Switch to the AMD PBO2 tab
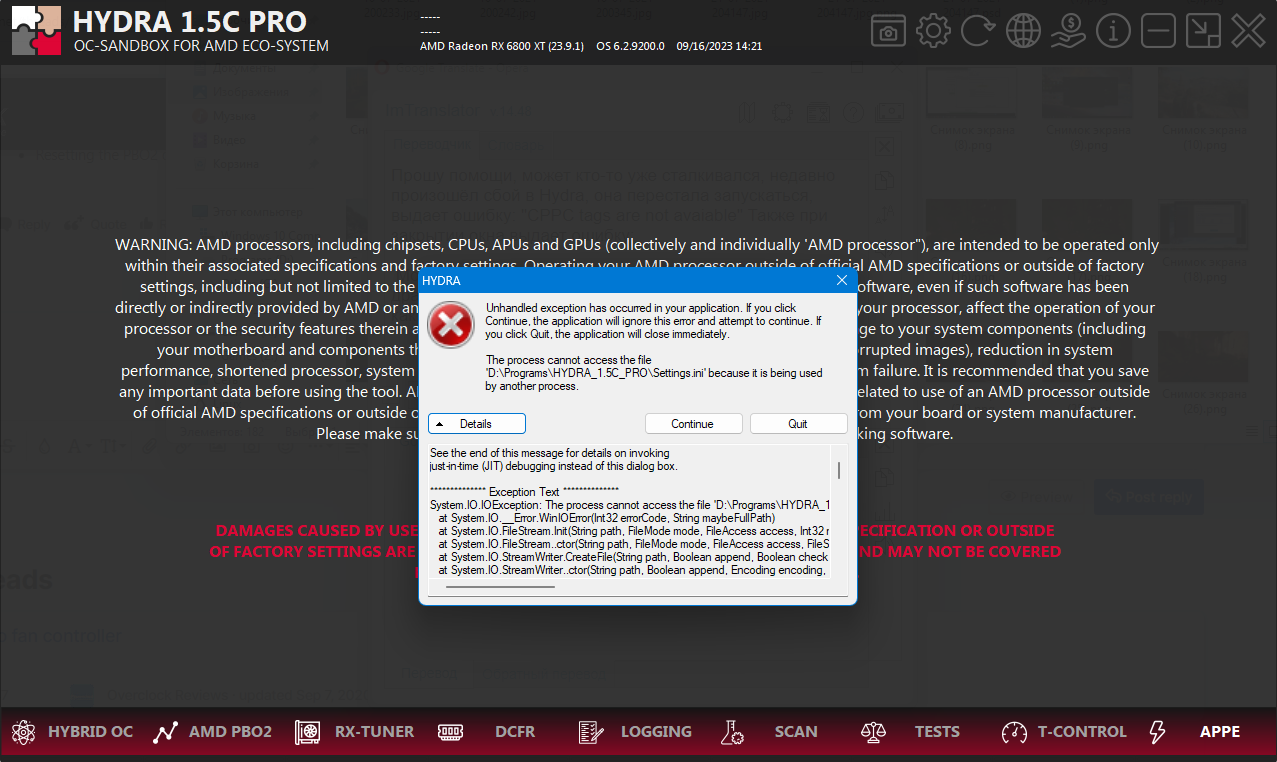 tap(230, 732)
